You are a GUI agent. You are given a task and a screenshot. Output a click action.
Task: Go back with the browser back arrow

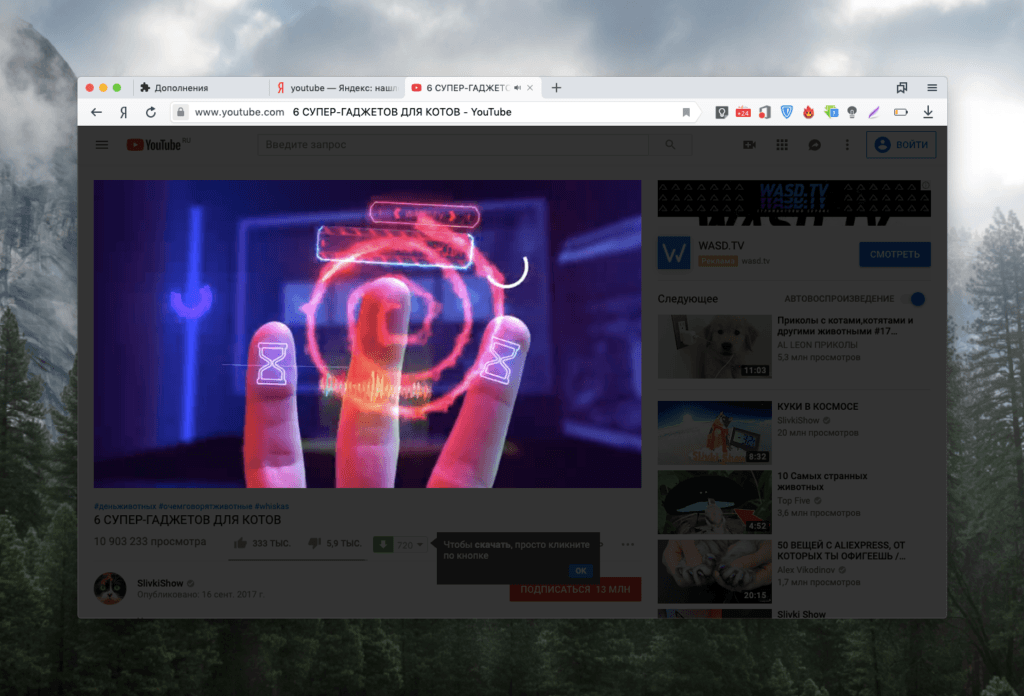point(97,112)
